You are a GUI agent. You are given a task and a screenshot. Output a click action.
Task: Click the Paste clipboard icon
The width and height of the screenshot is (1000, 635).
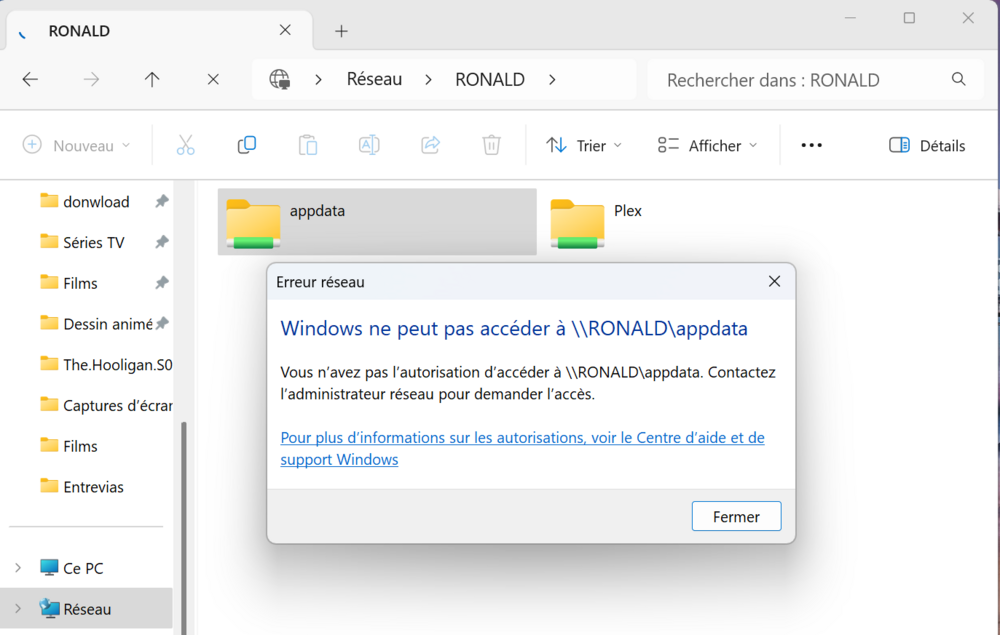[x=308, y=145]
